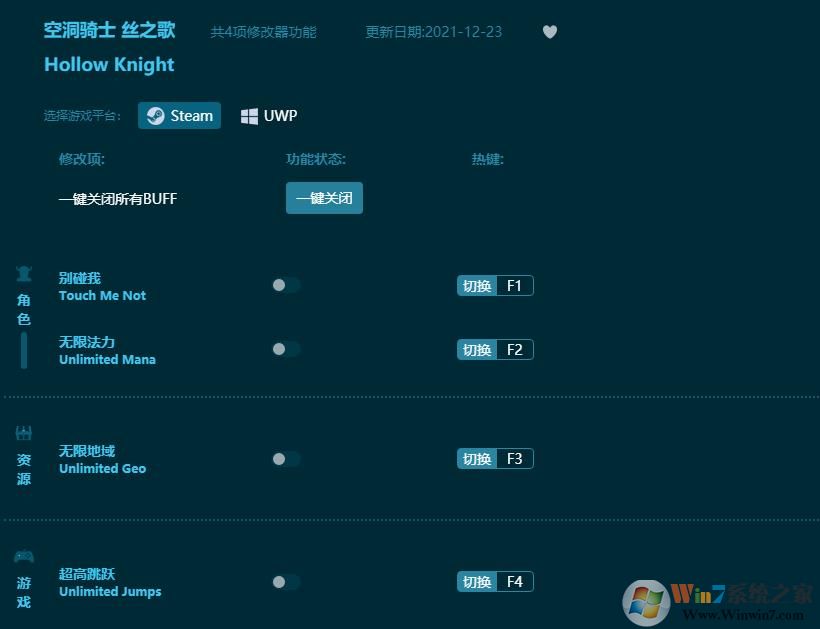Turn on the Unlimited Geo switch
Image resolution: width=820 pixels, height=629 pixels.
(x=286, y=458)
